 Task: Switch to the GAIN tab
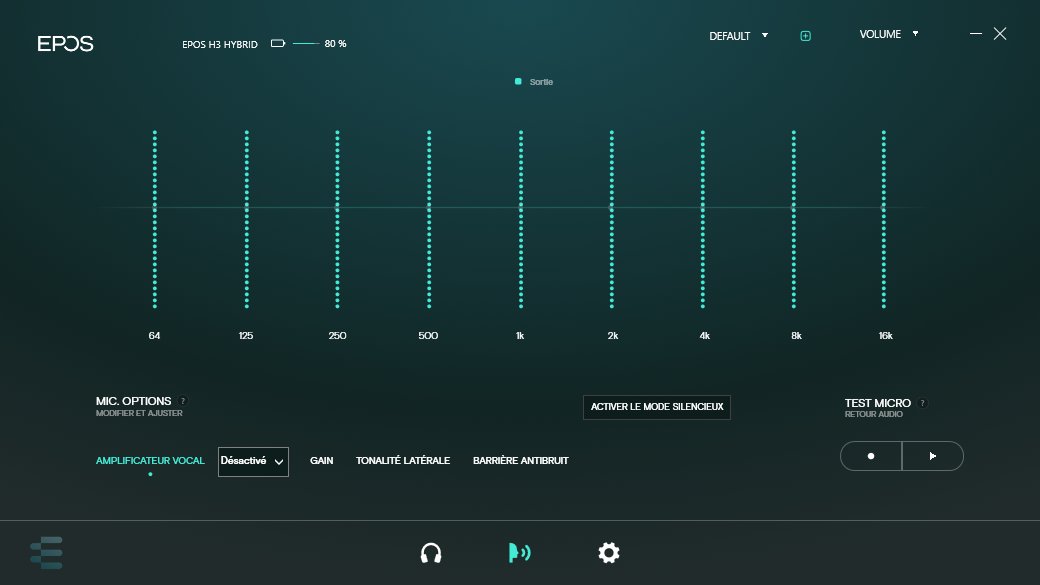click(321, 461)
